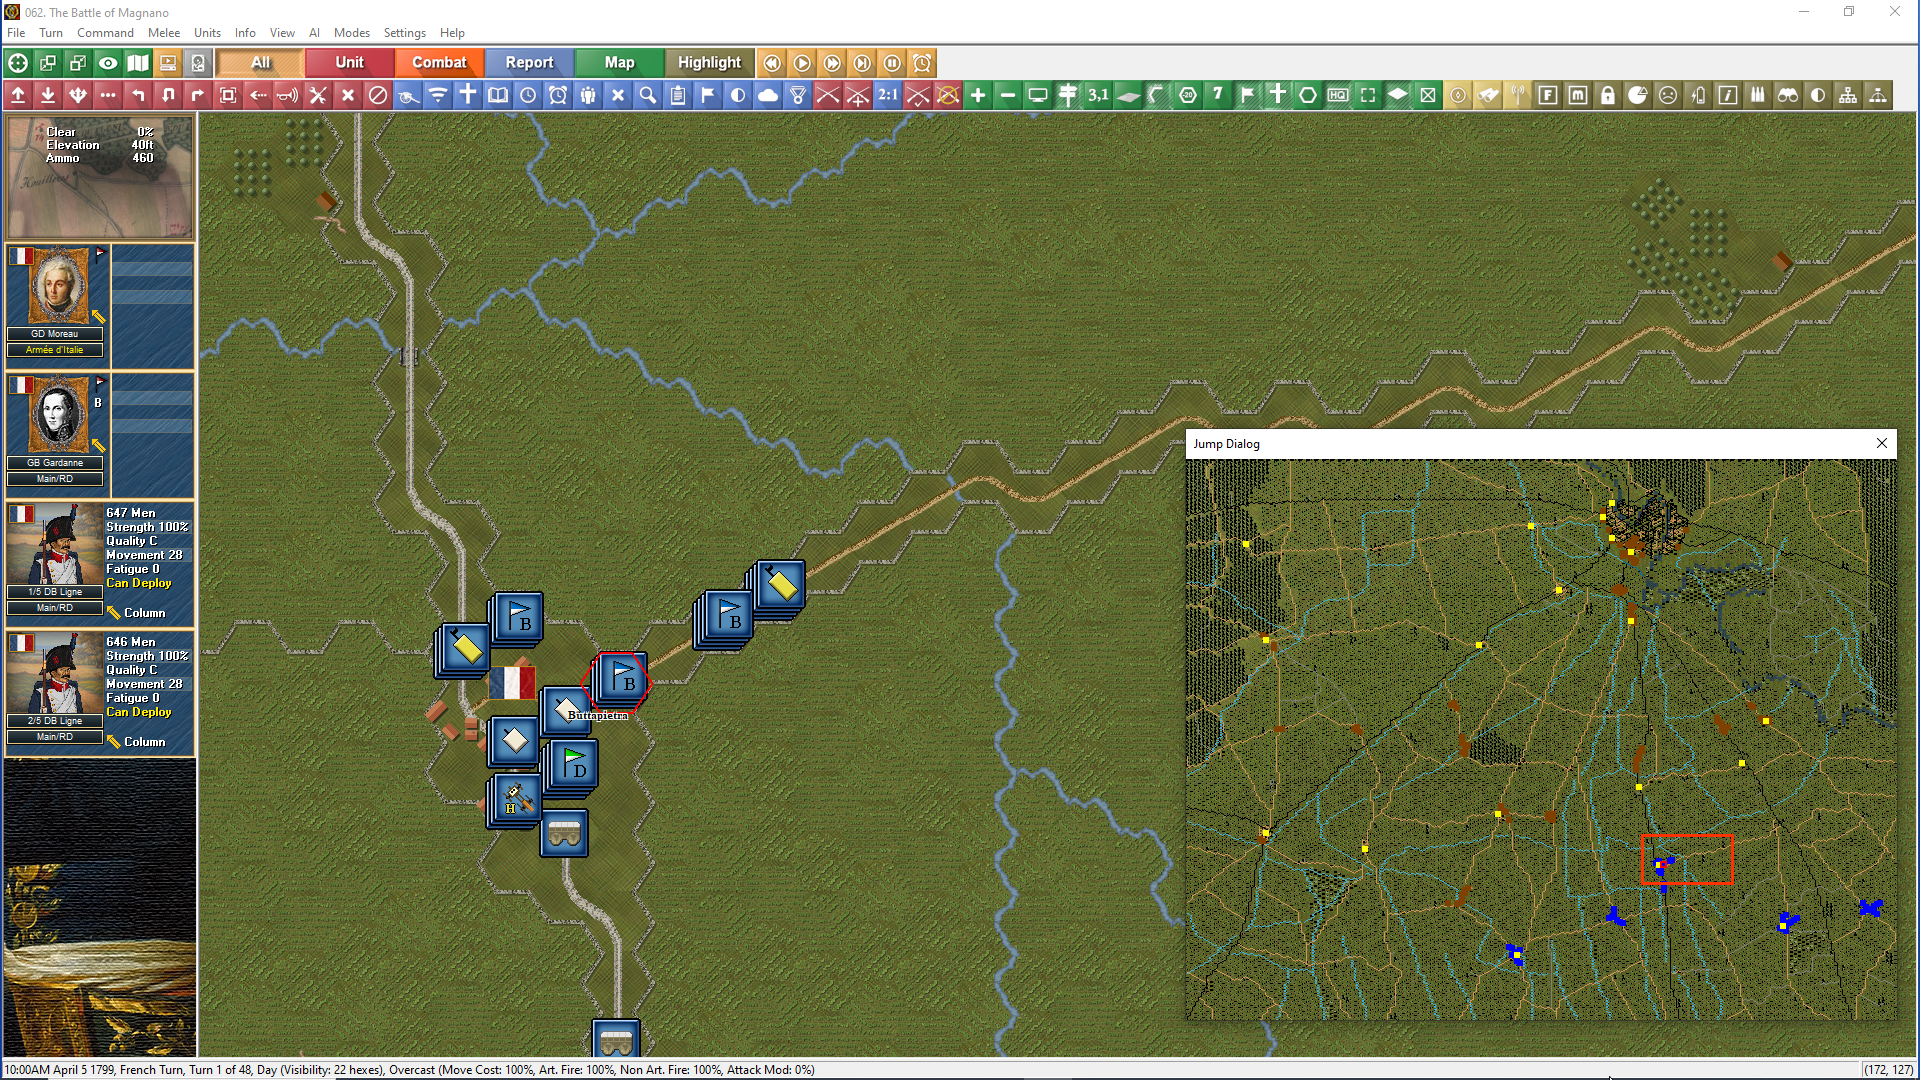Viewport: 1920px width, 1080px height.
Task: Click the zoom in plus icon
Action: 978,95
